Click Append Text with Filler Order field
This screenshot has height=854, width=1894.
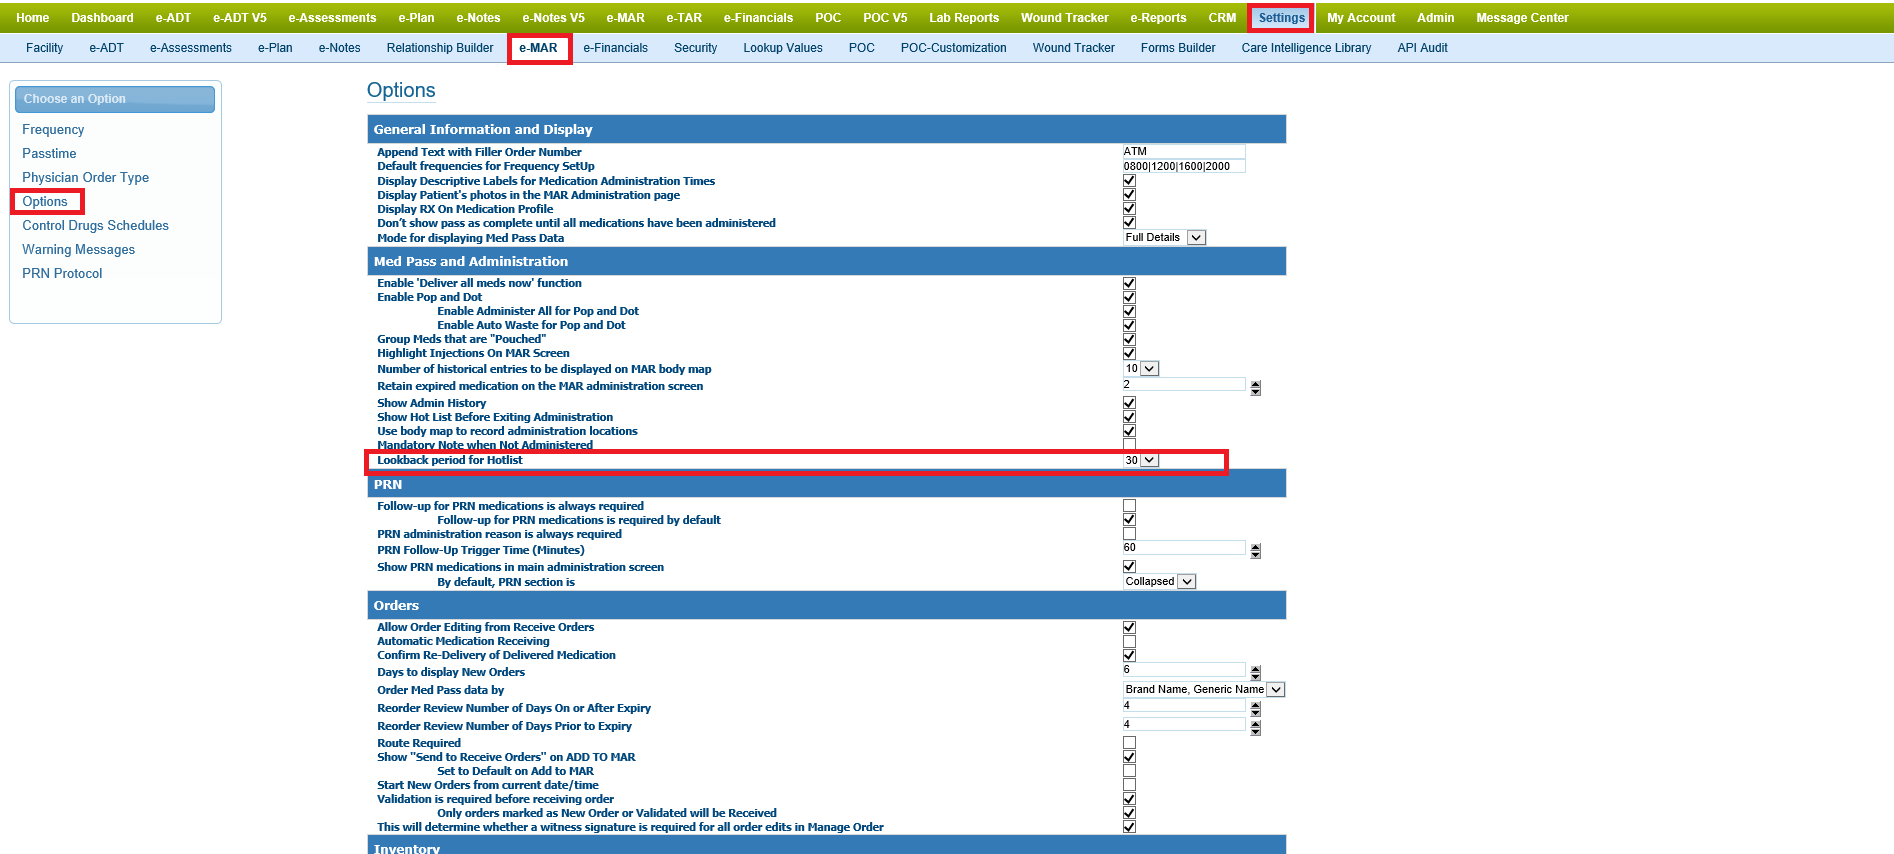point(1183,152)
